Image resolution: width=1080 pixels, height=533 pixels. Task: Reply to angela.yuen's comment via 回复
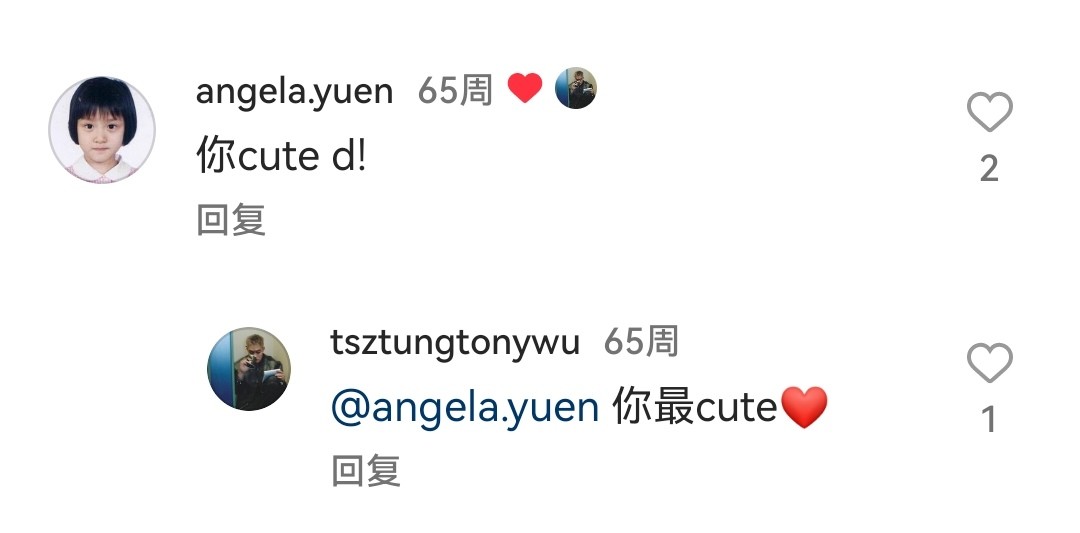(x=231, y=220)
